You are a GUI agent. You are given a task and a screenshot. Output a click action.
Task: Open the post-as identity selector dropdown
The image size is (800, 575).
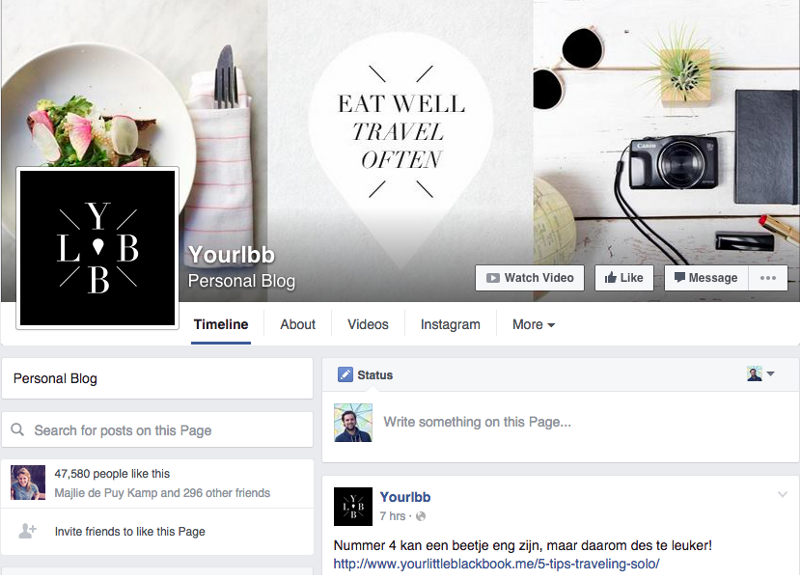click(761, 374)
